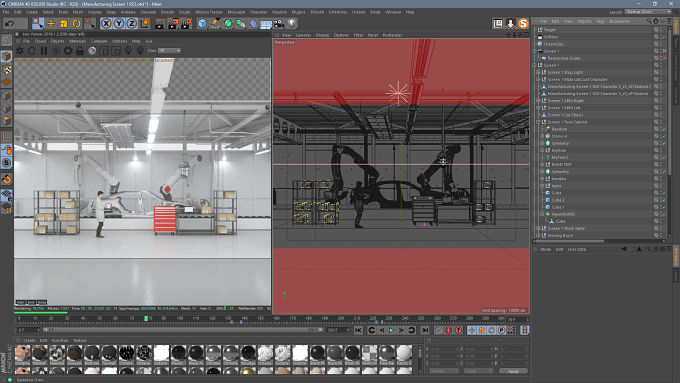Open Object Manager Tags menu
This screenshot has height=383, width=680.
pos(600,21)
